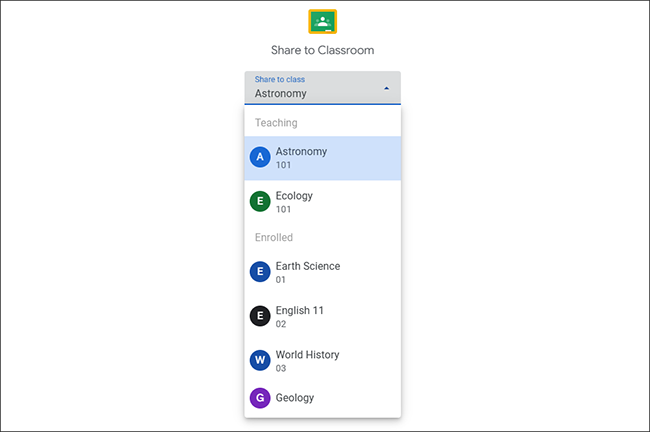The image size is (650, 432).
Task: Open the Share to class dropdown
Action: (x=323, y=87)
